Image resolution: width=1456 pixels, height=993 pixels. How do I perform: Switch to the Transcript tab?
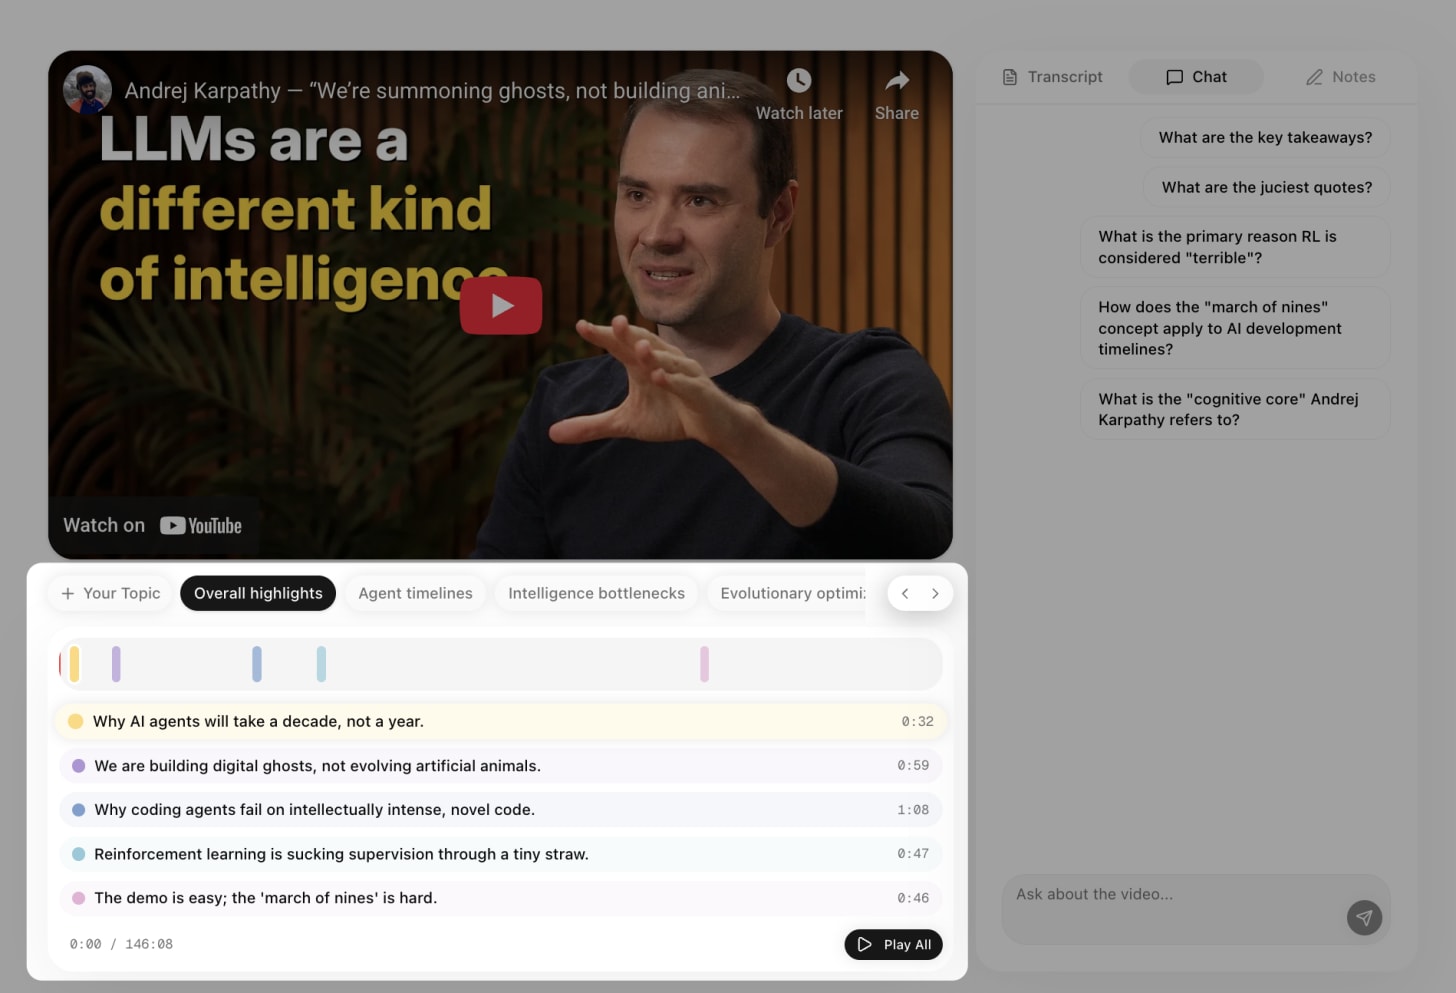[x=1053, y=77]
